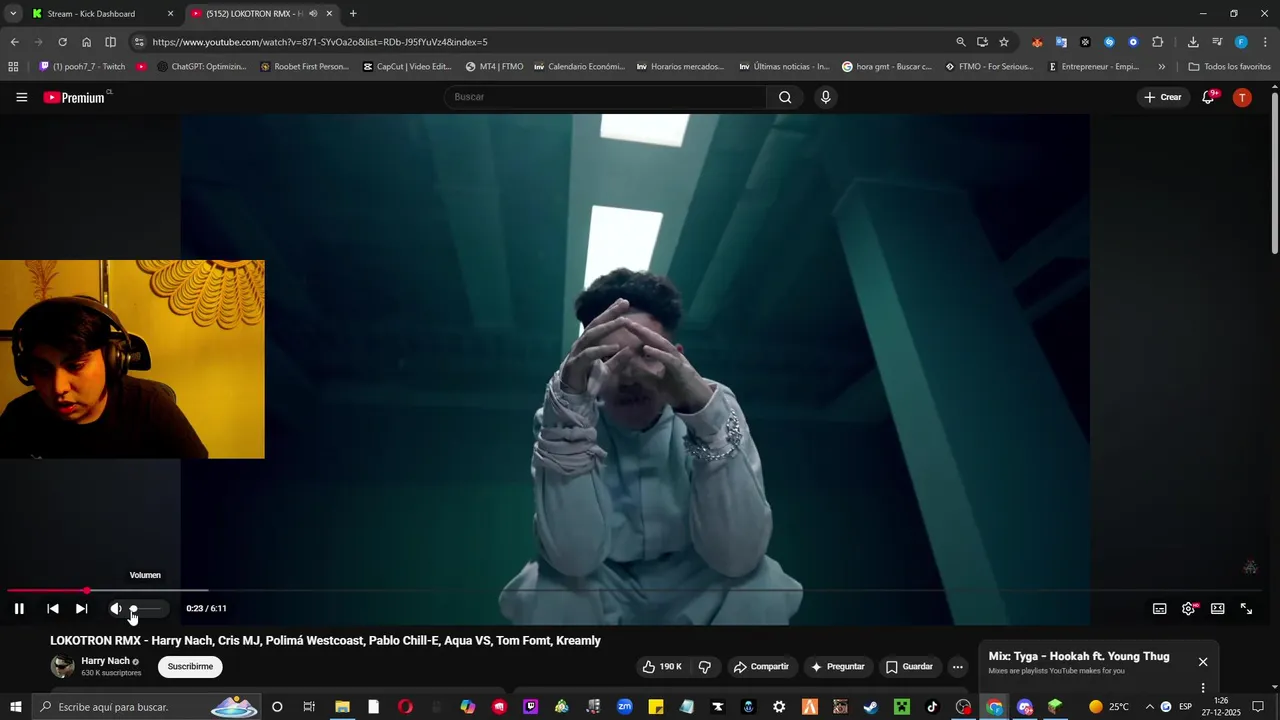Like the video with 190 K likes
The height and width of the screenshot is (720, 1280).
(x=663, y=667)
